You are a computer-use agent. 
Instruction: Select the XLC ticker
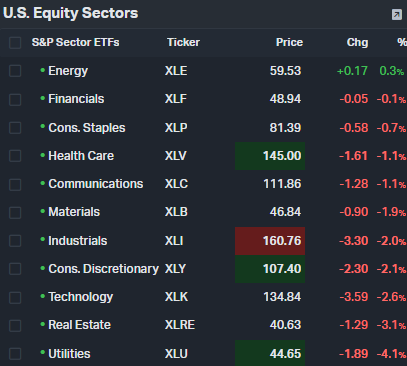point(176,184)
